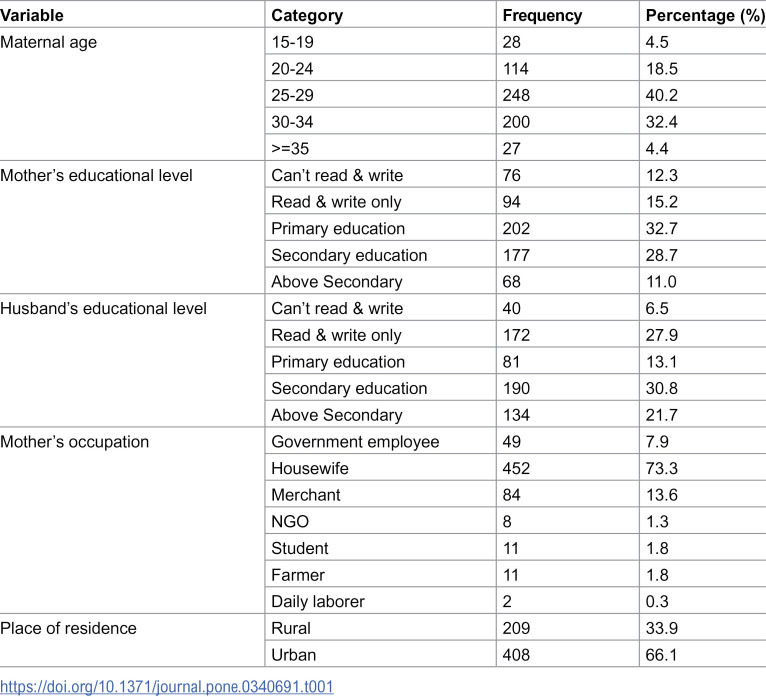Select the Maternal age row label

(48, 42)
